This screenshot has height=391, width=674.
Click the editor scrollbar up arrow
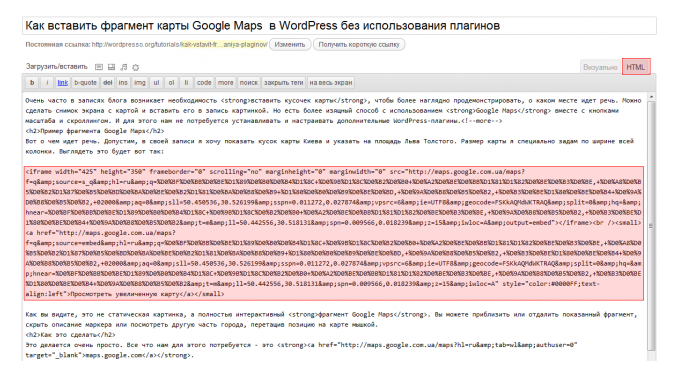click(651, 97)
